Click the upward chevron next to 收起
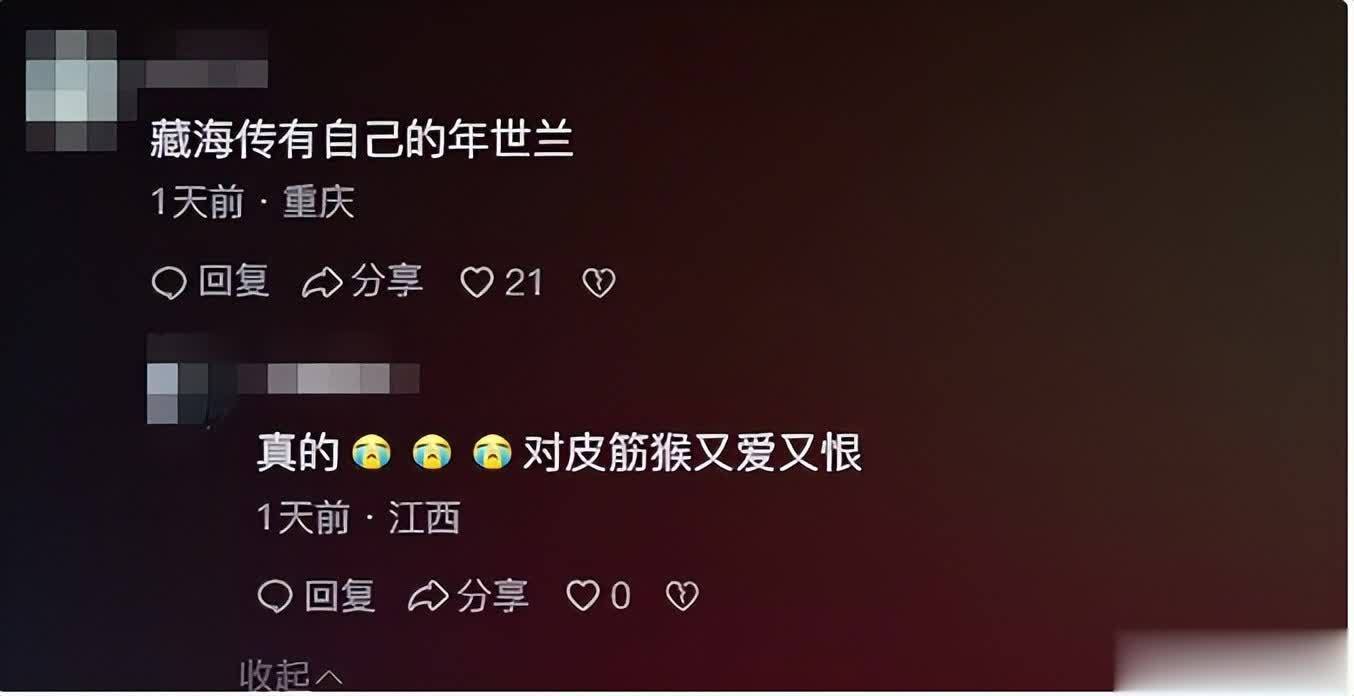 click(x=329, y=679)
